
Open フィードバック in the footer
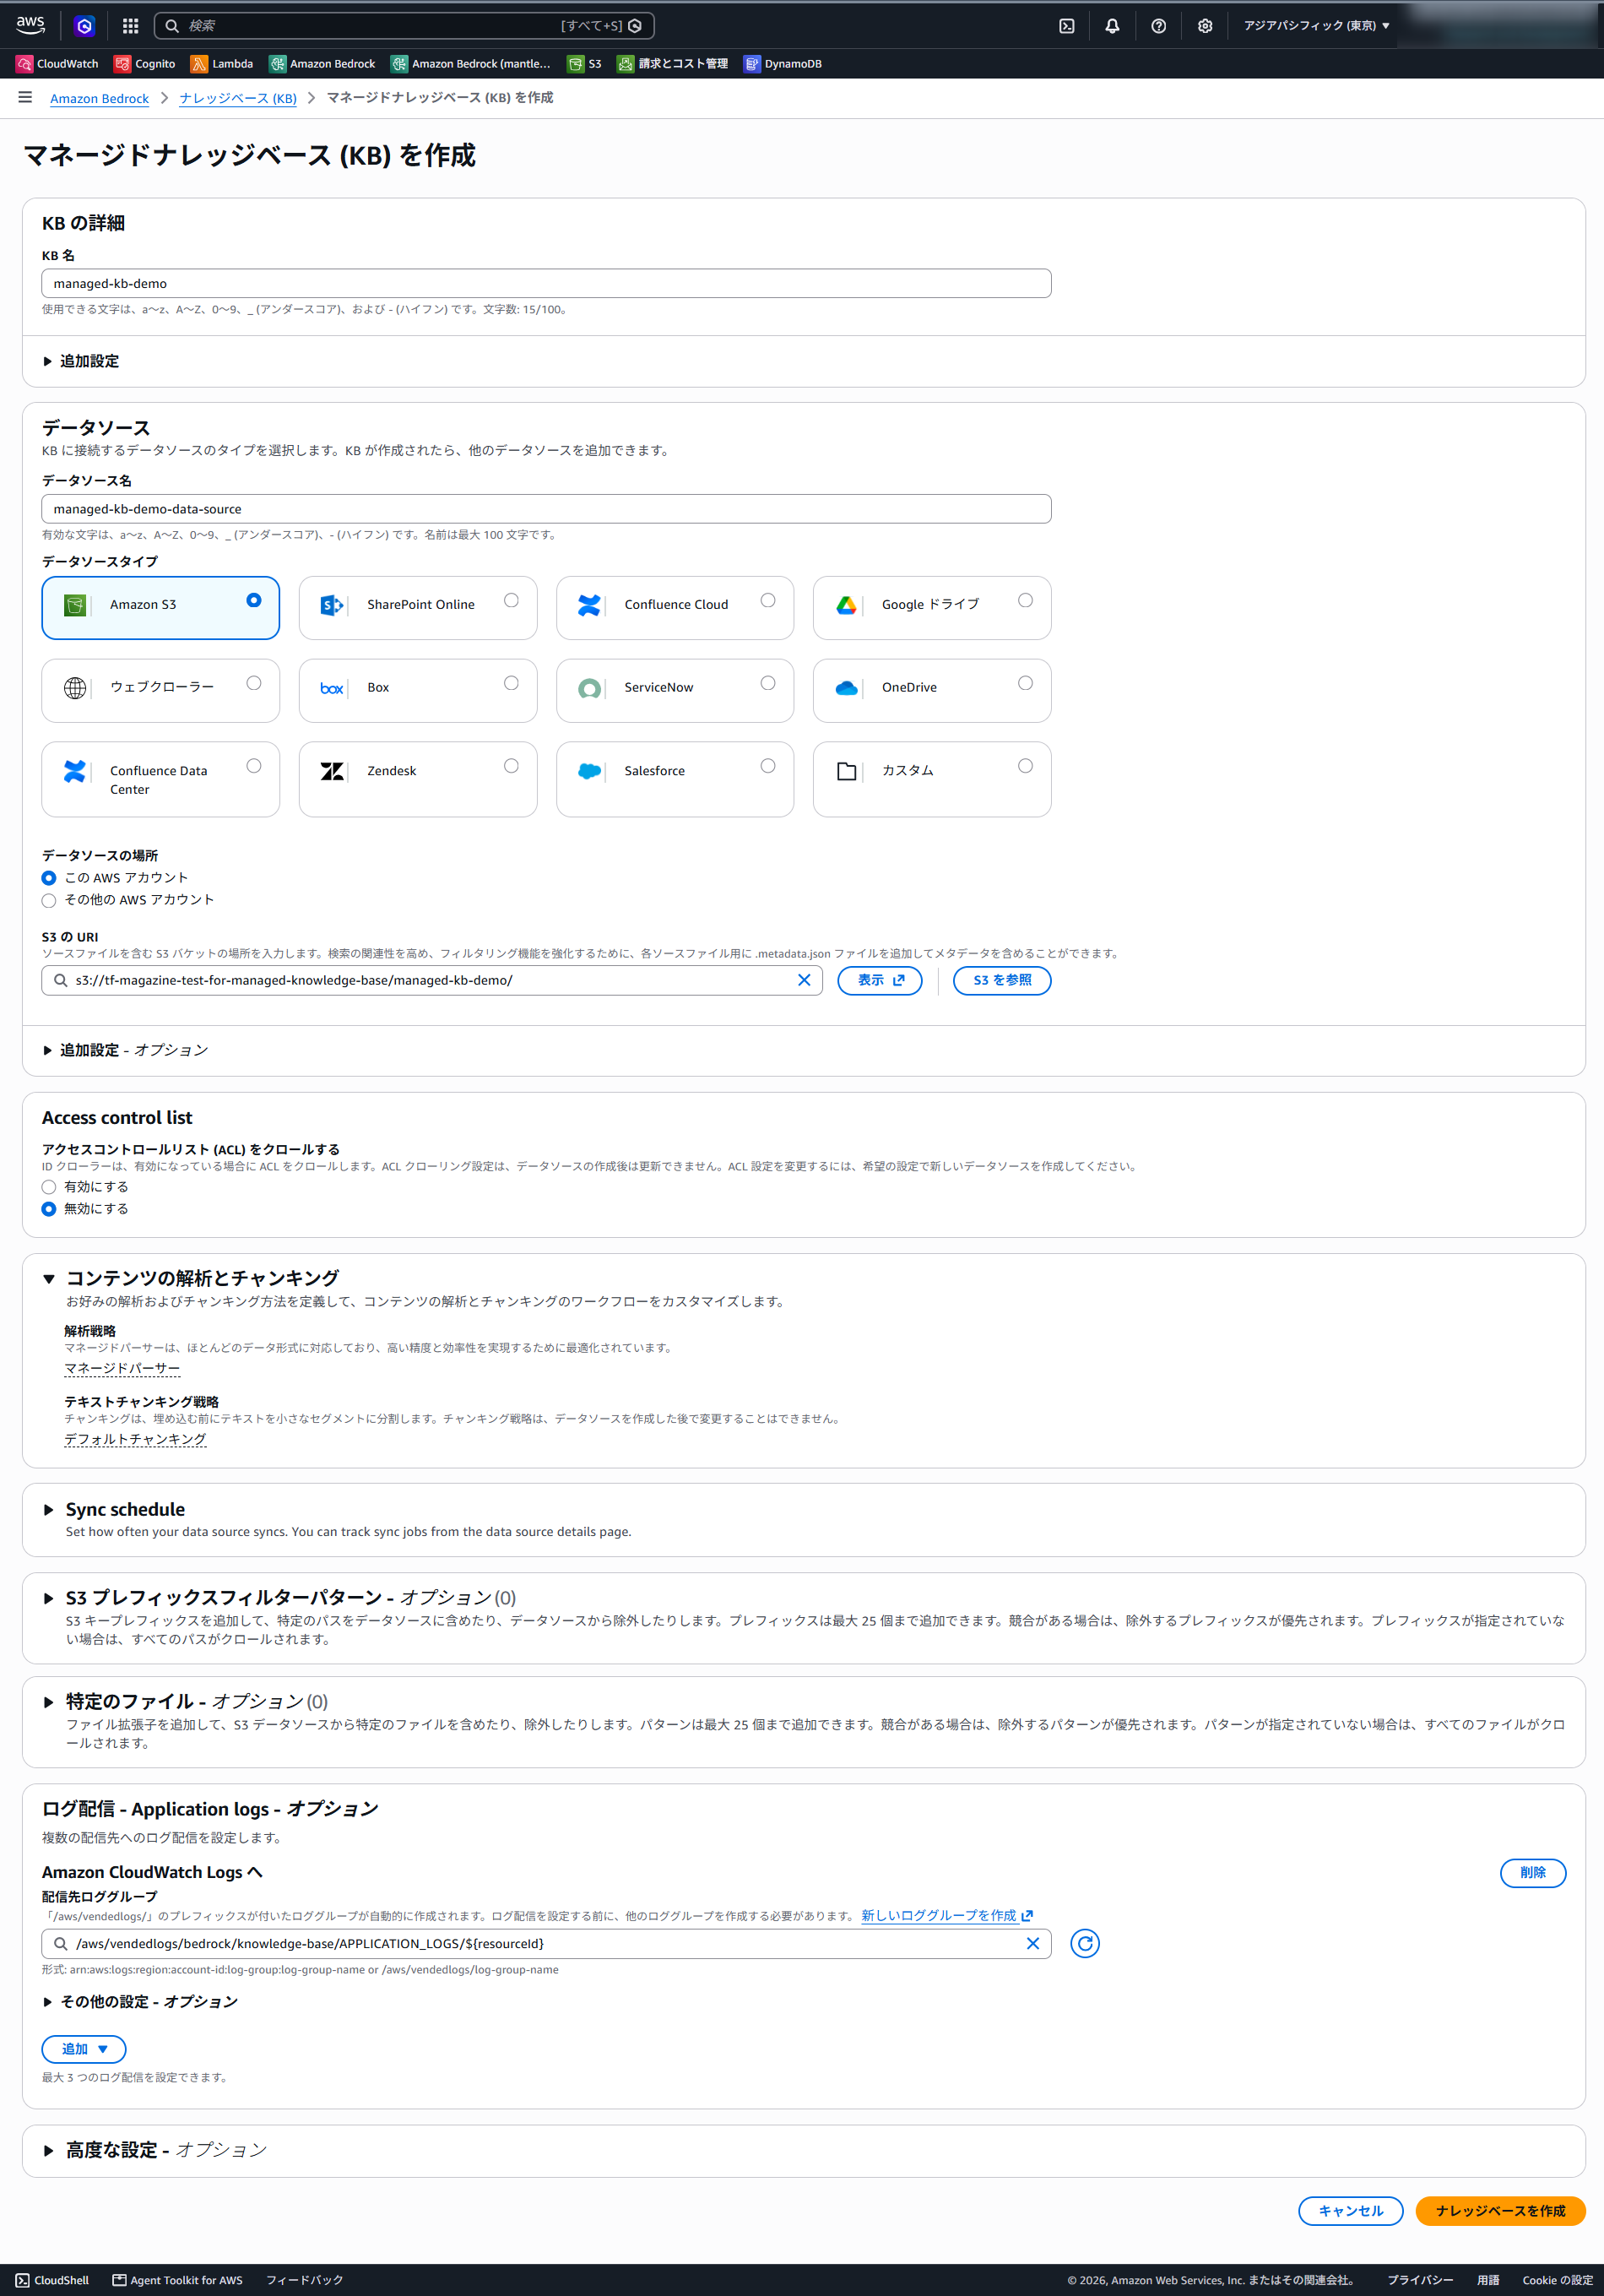point(304,2280)
